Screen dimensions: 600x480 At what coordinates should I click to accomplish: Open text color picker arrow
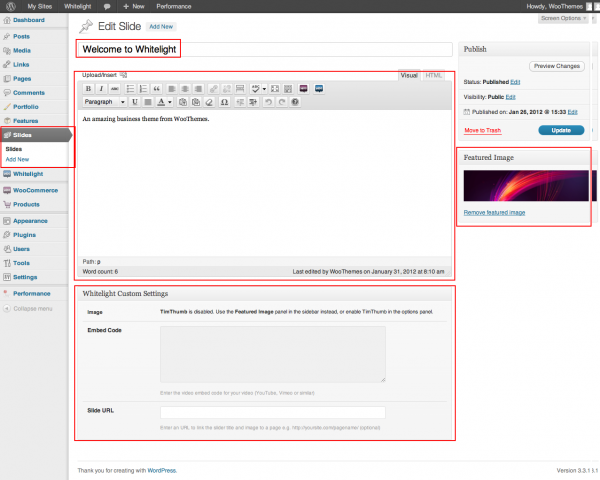(x=170, y=102)
